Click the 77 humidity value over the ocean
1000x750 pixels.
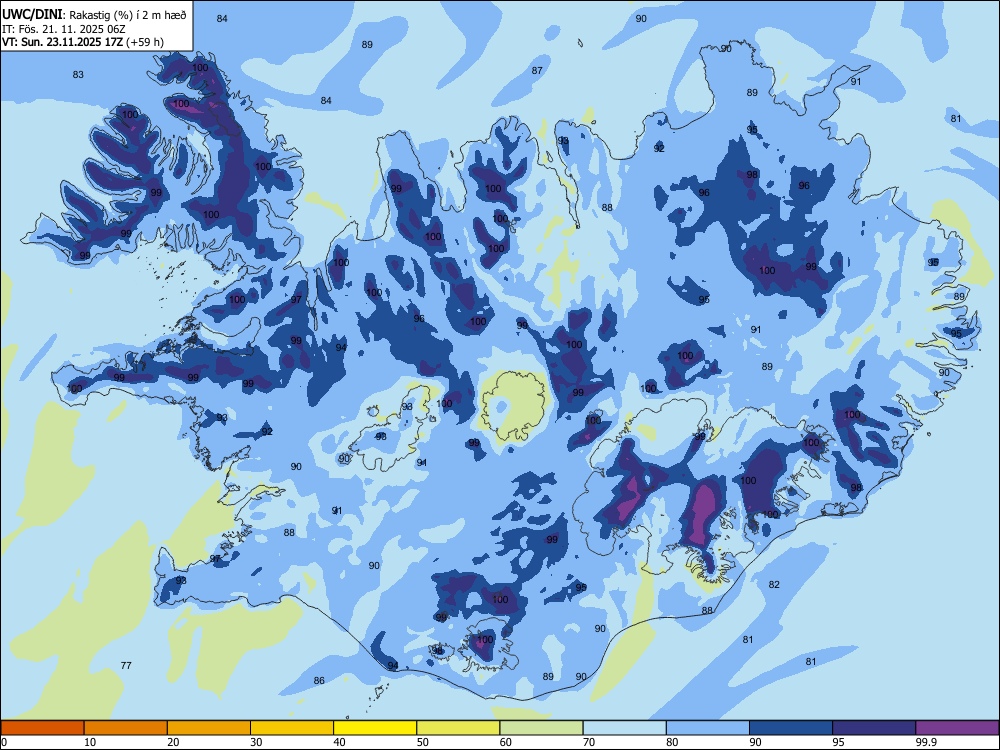coord(126,666)
